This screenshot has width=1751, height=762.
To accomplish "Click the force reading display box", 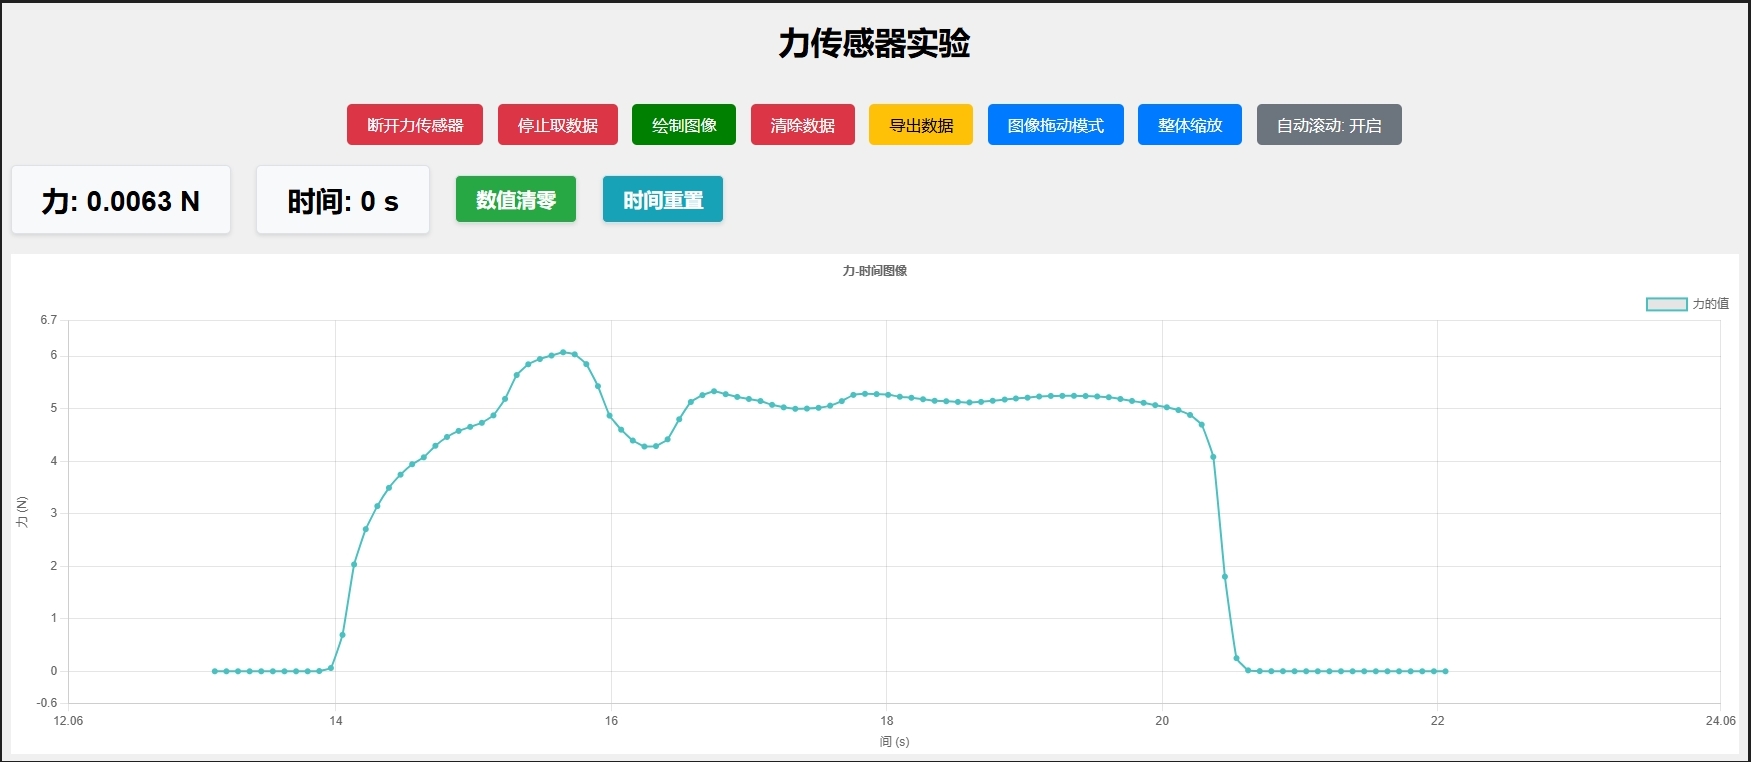I will (121, 201).
